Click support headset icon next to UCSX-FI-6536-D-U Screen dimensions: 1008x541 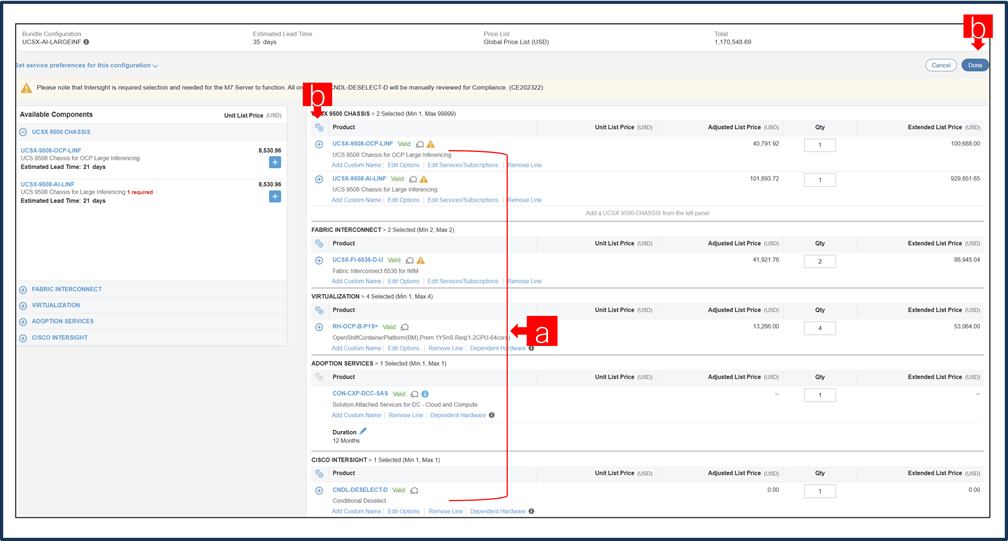(410, 261)
